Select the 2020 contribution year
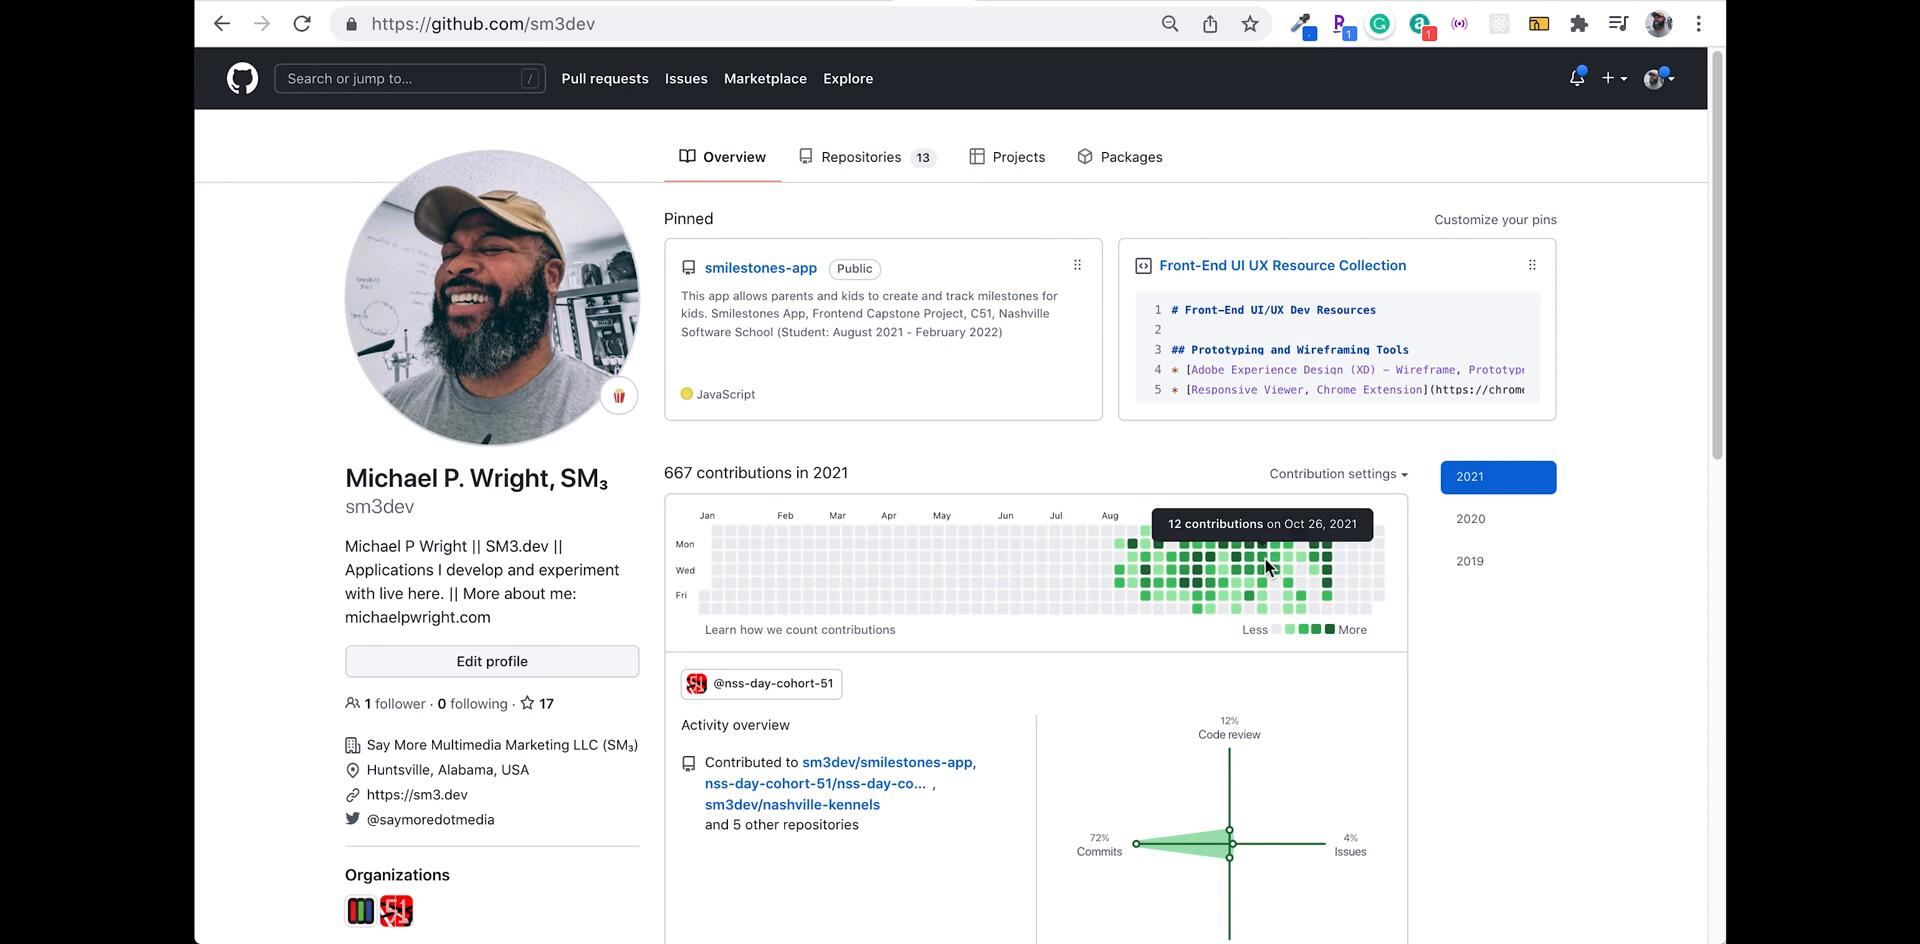Image resolution: width=1920 pixels, height=944 pixels. 1470,519
